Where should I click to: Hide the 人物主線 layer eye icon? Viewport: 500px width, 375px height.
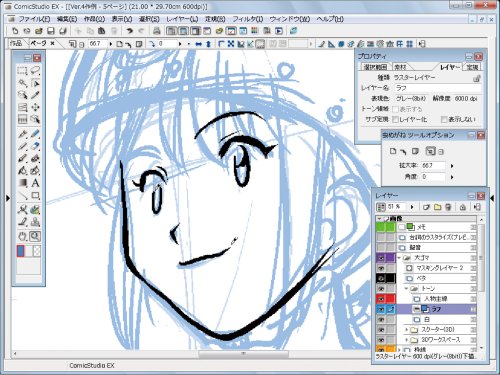pyautogui.click(x=381, y=299)
